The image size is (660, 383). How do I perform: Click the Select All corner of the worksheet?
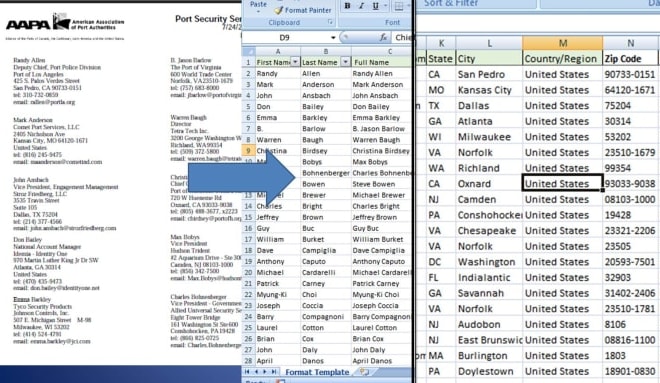tap(248, 51)
